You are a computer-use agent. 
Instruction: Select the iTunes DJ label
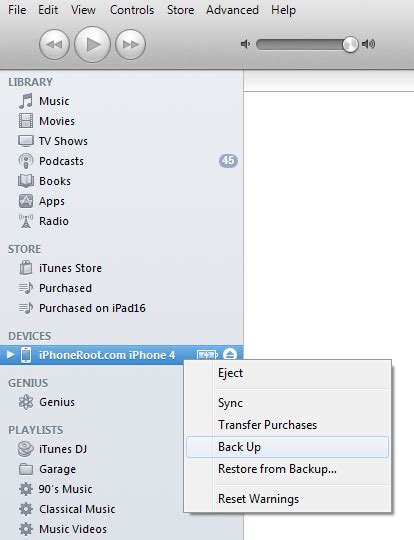pyautogui.click(x=63, y=449)
